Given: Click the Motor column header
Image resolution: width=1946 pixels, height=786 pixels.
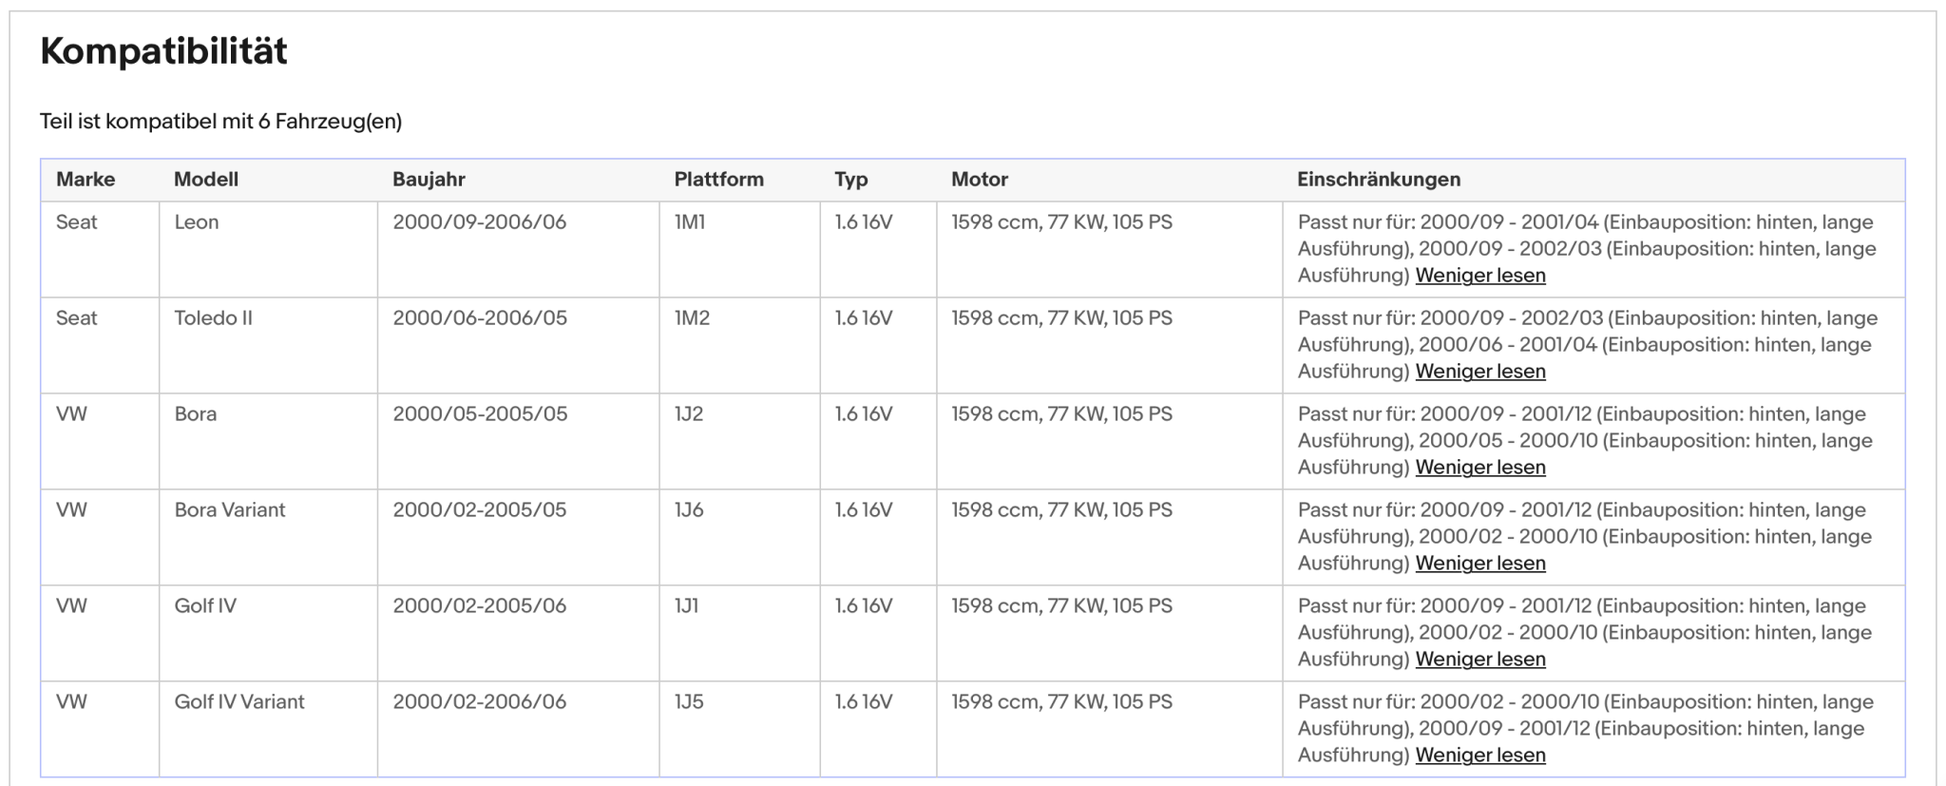Looking at the screenshot, I should (979, 179).
